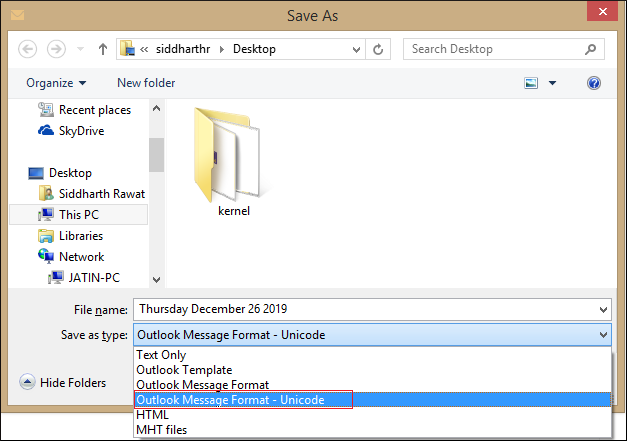Open Siddharth Rawat user folder
Screen dimensions: 627x441
[92, 194]
